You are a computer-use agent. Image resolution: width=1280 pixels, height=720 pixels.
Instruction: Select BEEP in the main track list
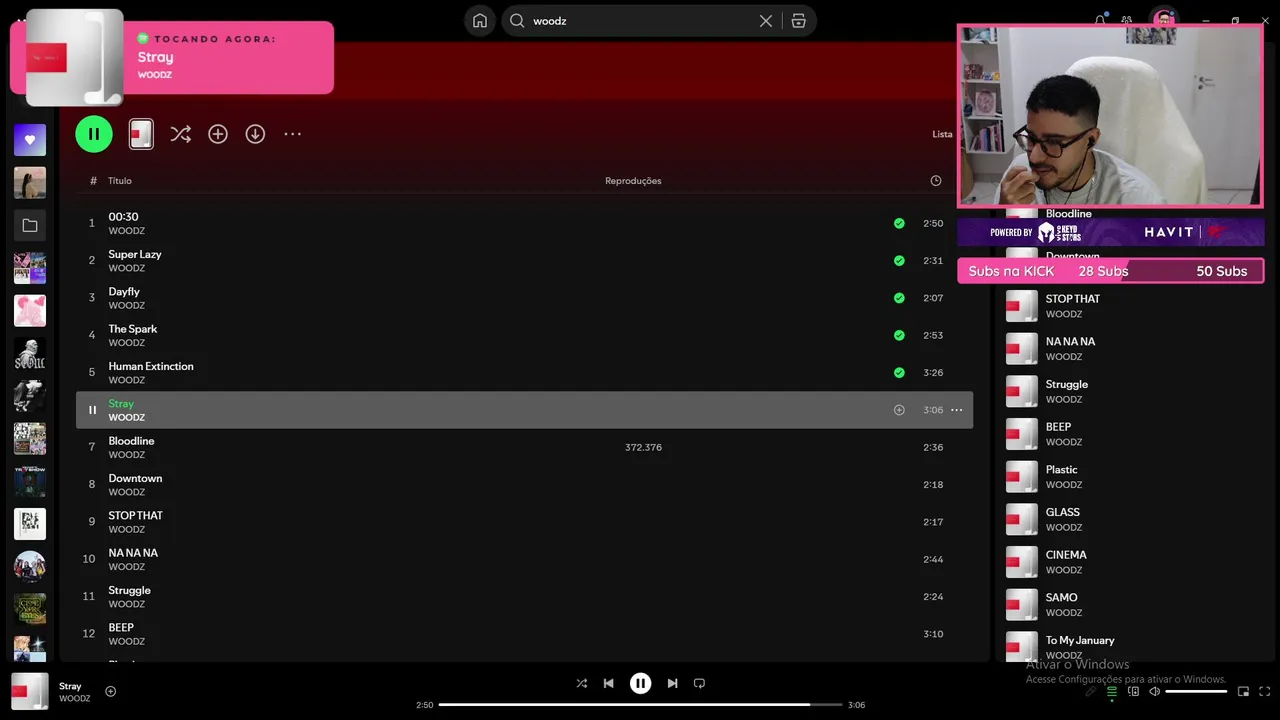[524, 634]
